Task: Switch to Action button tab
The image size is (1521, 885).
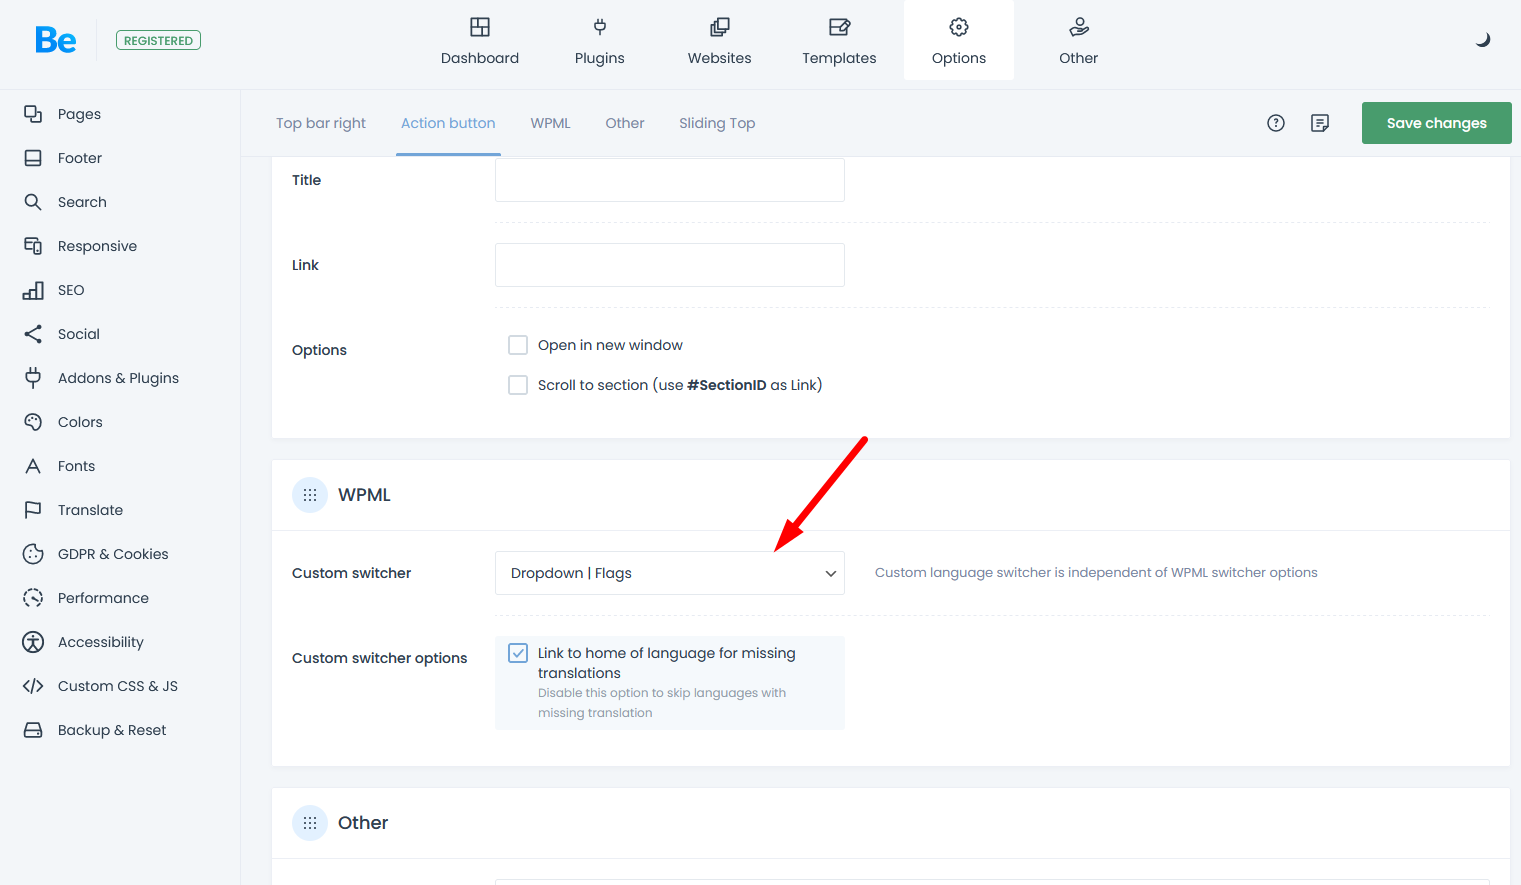Action: click(x=448, y=123)
